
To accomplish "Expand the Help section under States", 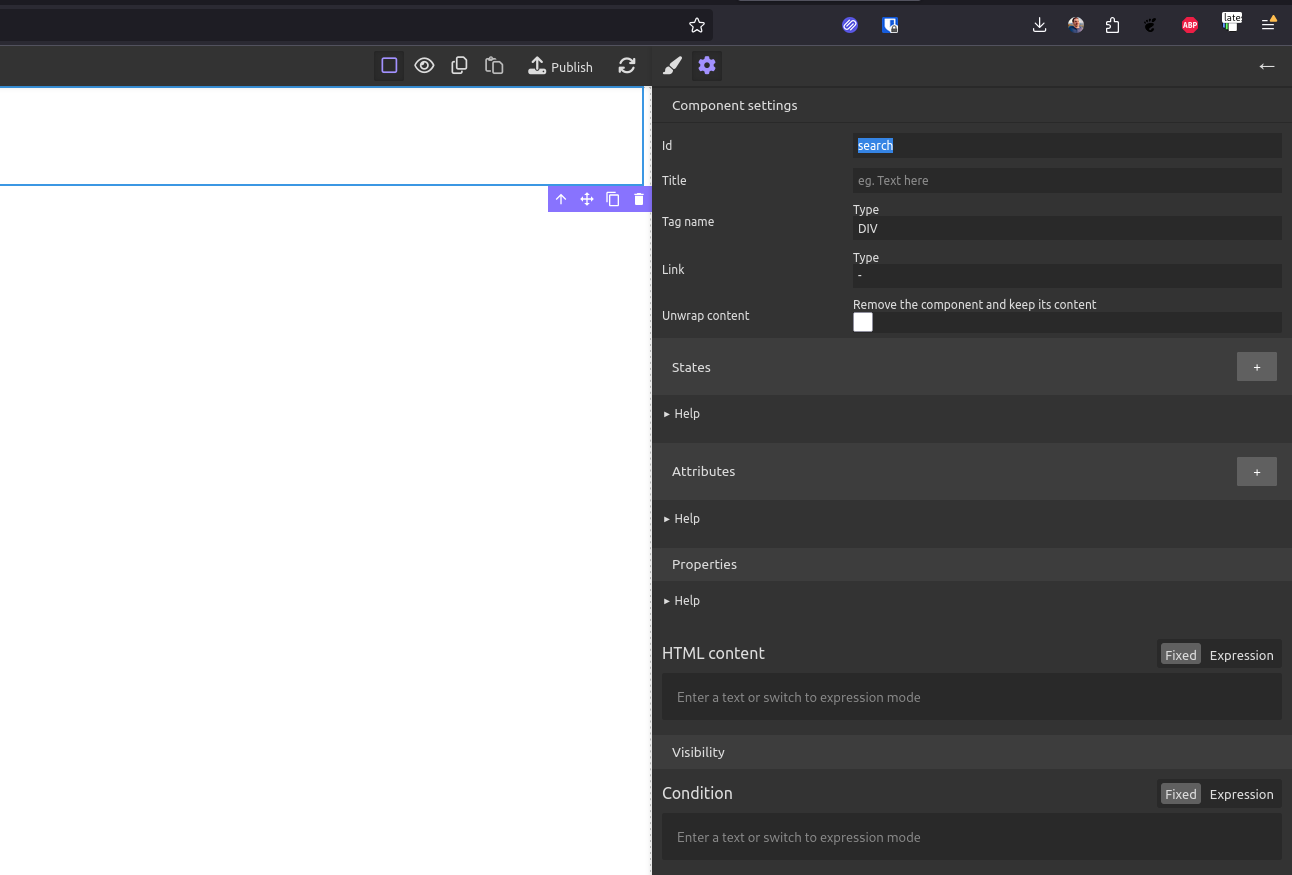I will 686,414.
